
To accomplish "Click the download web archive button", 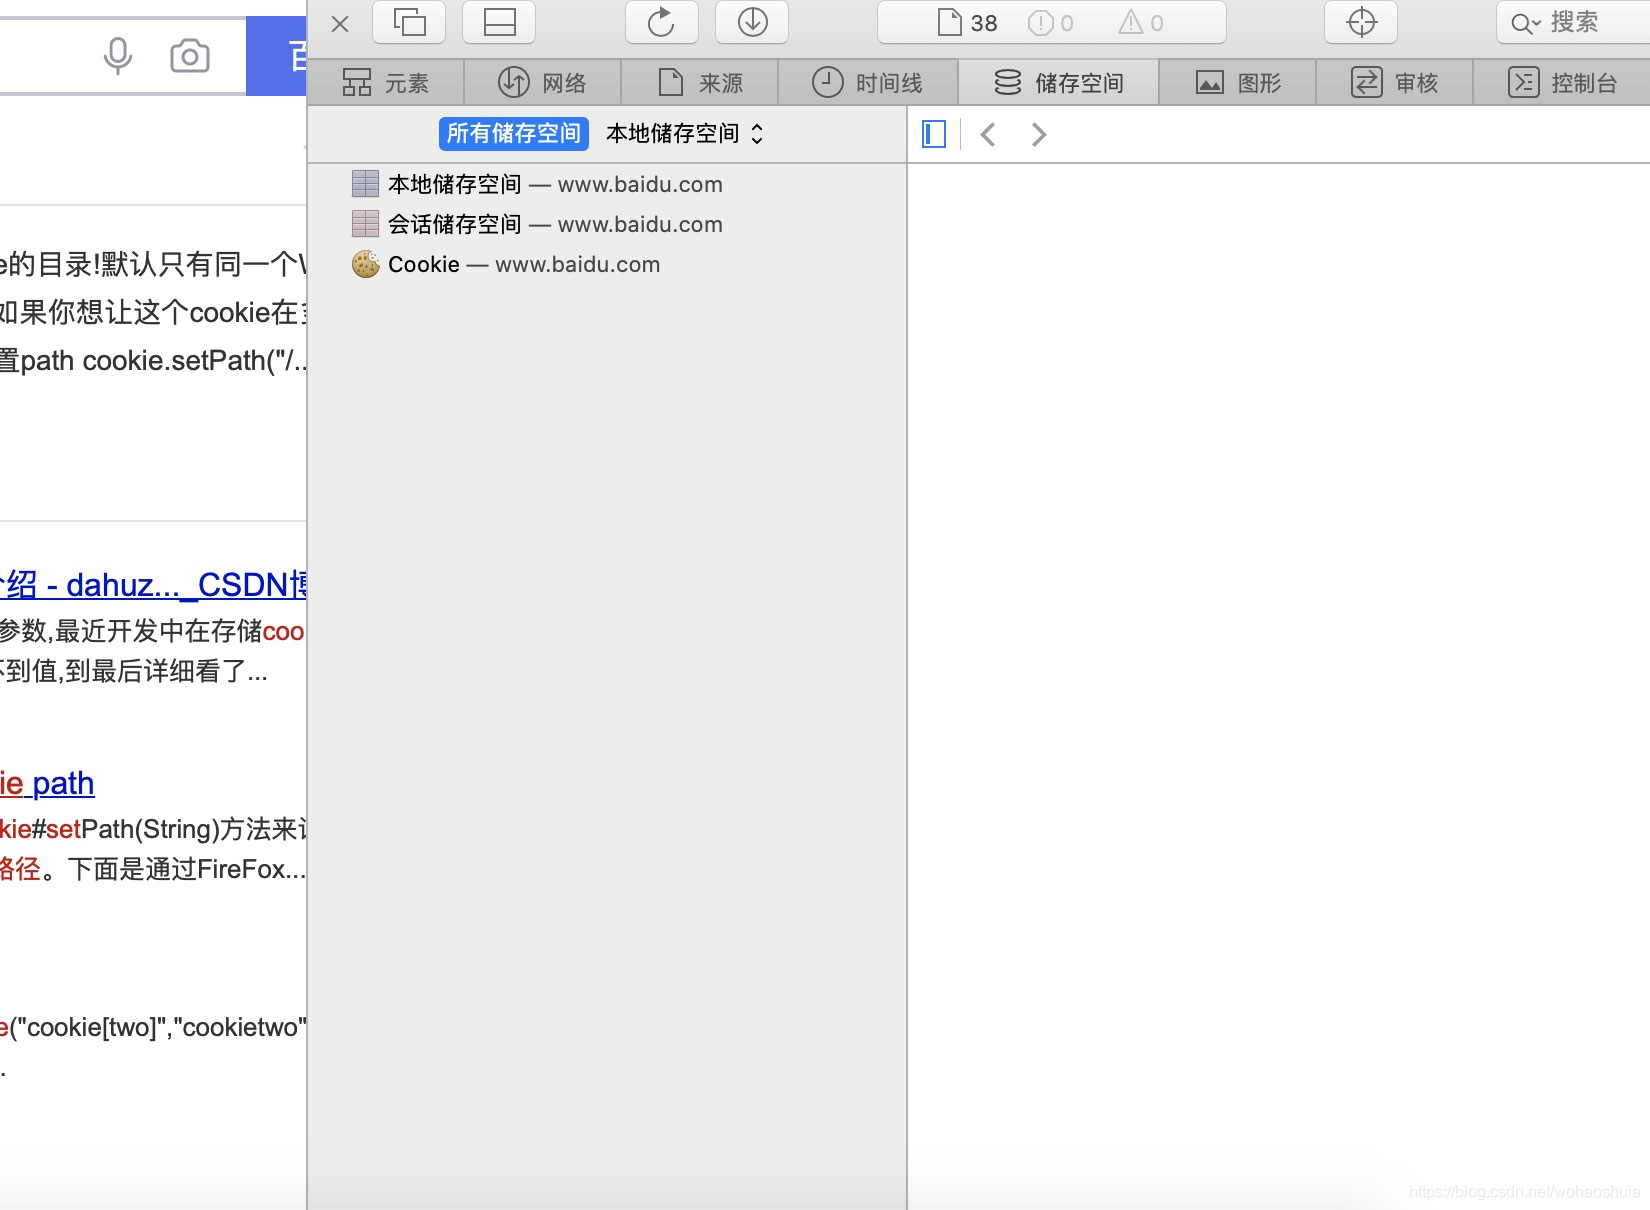I will pos(752,22).
